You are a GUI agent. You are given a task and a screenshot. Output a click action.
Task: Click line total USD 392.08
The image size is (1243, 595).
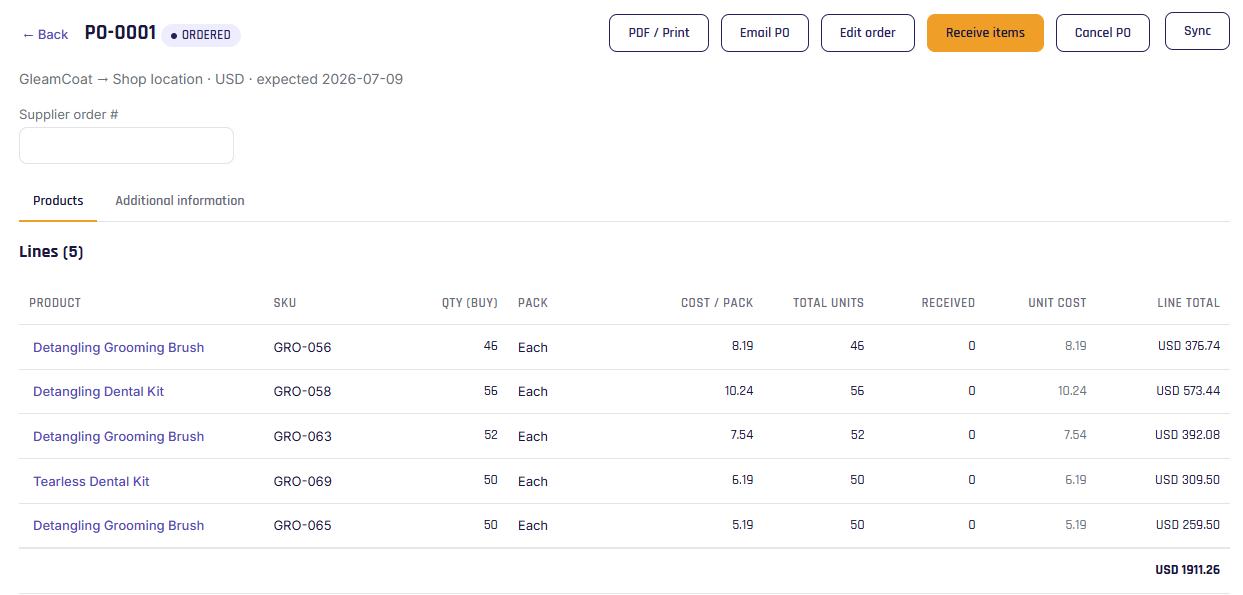[1188, 435]
